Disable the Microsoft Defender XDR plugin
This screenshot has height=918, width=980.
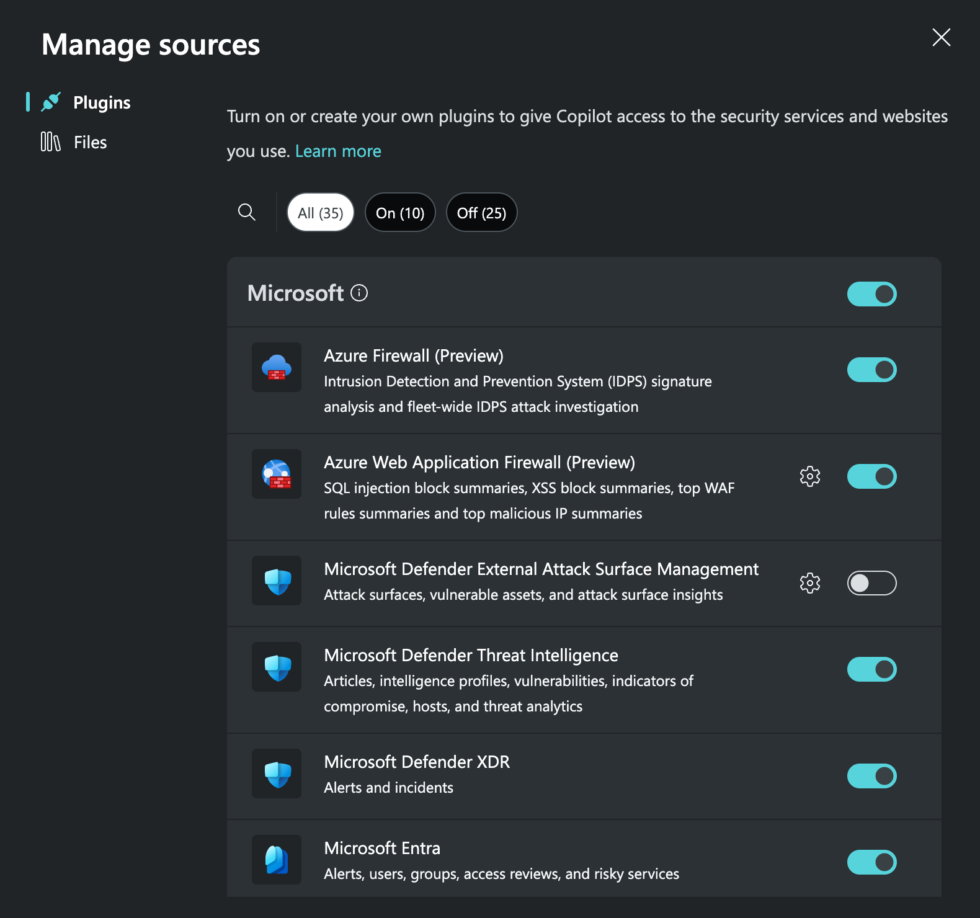click(x=871, y=776)
